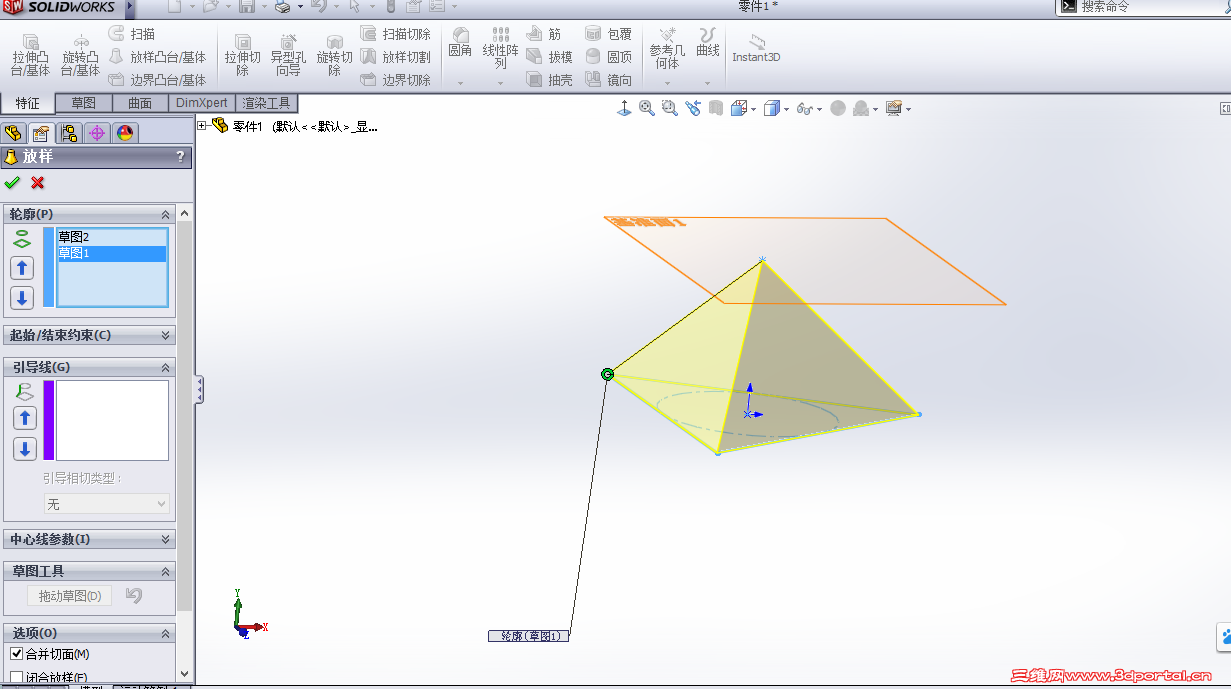Open the DimXpertManager tab icon
Viewport: 1231px width, 689px height.
[x=97, y=133]
